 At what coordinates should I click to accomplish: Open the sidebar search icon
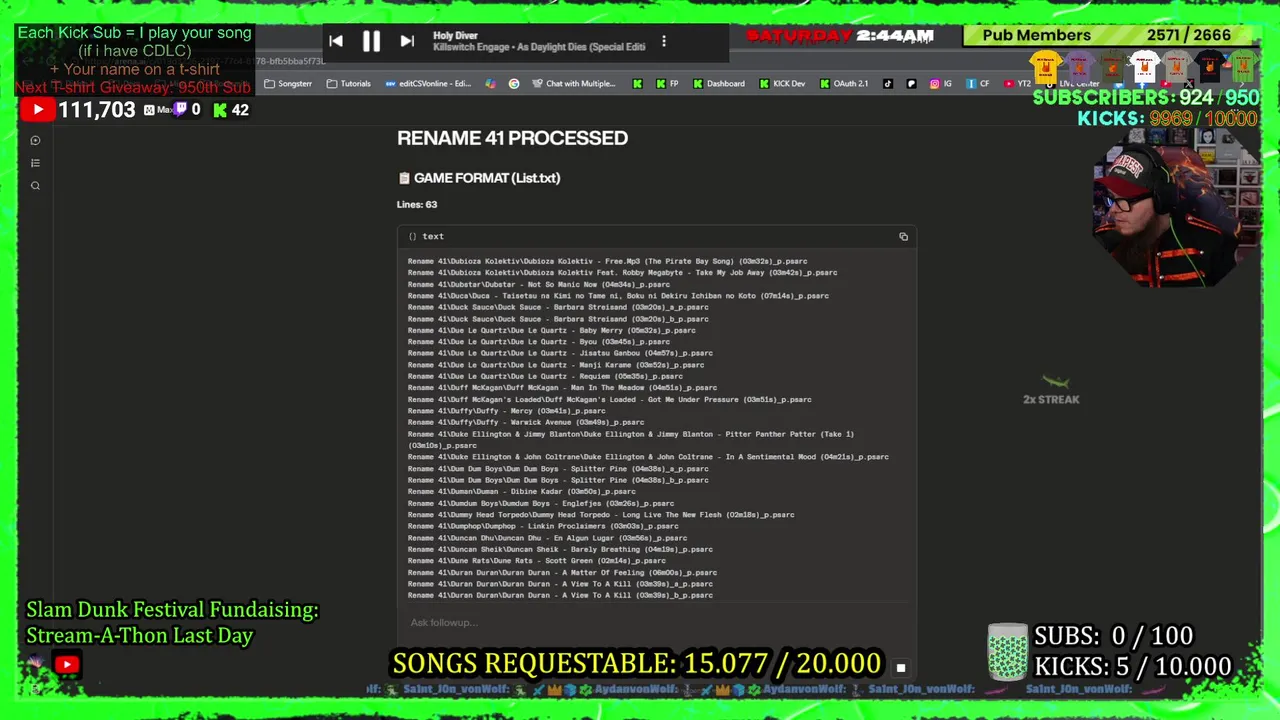click(x=35, y=186)
